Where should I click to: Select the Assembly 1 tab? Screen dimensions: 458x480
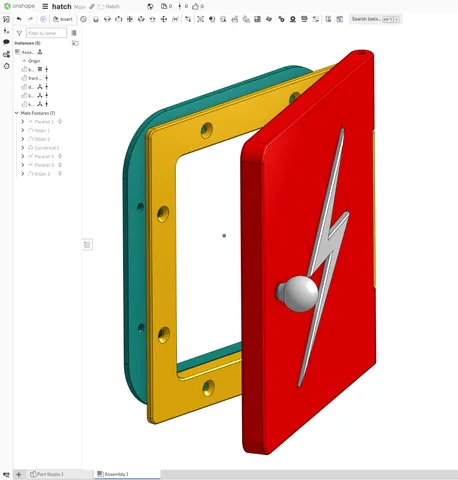click(115, 474)
